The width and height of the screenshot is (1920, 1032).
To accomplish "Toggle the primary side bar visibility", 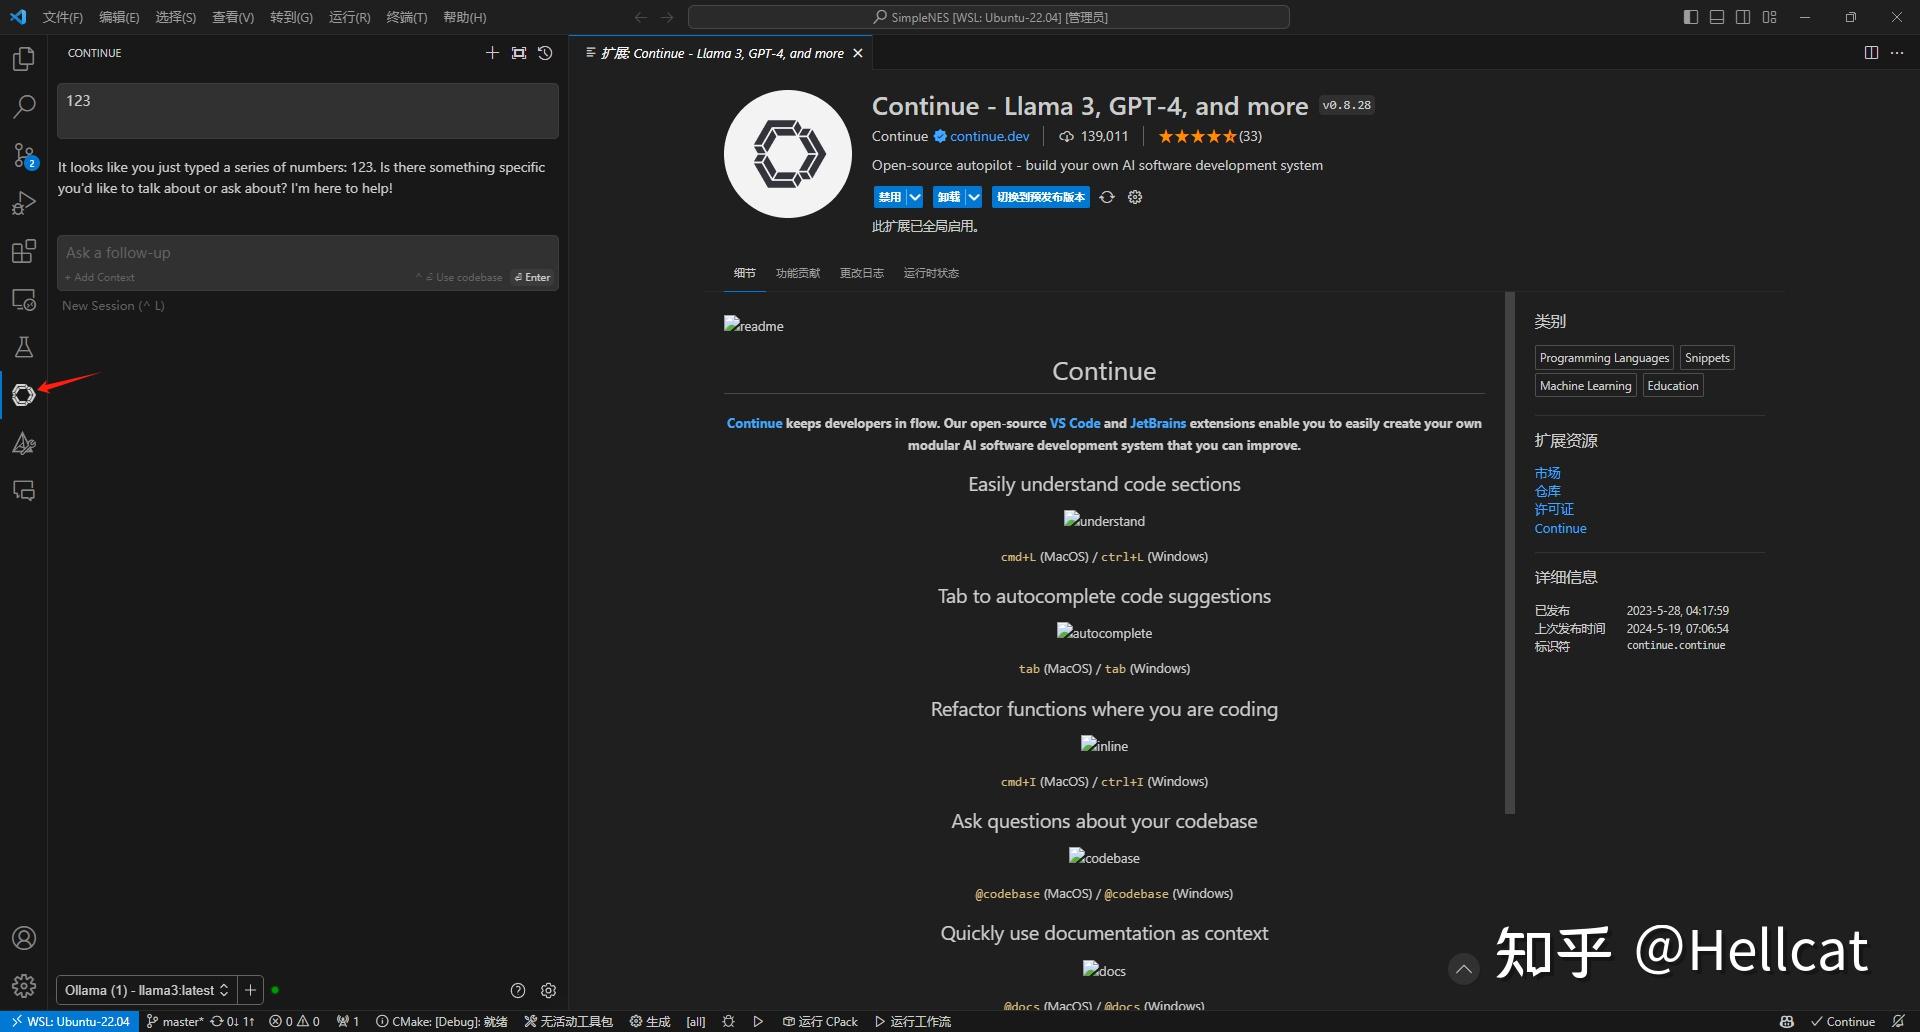I will click(1690, 17).
